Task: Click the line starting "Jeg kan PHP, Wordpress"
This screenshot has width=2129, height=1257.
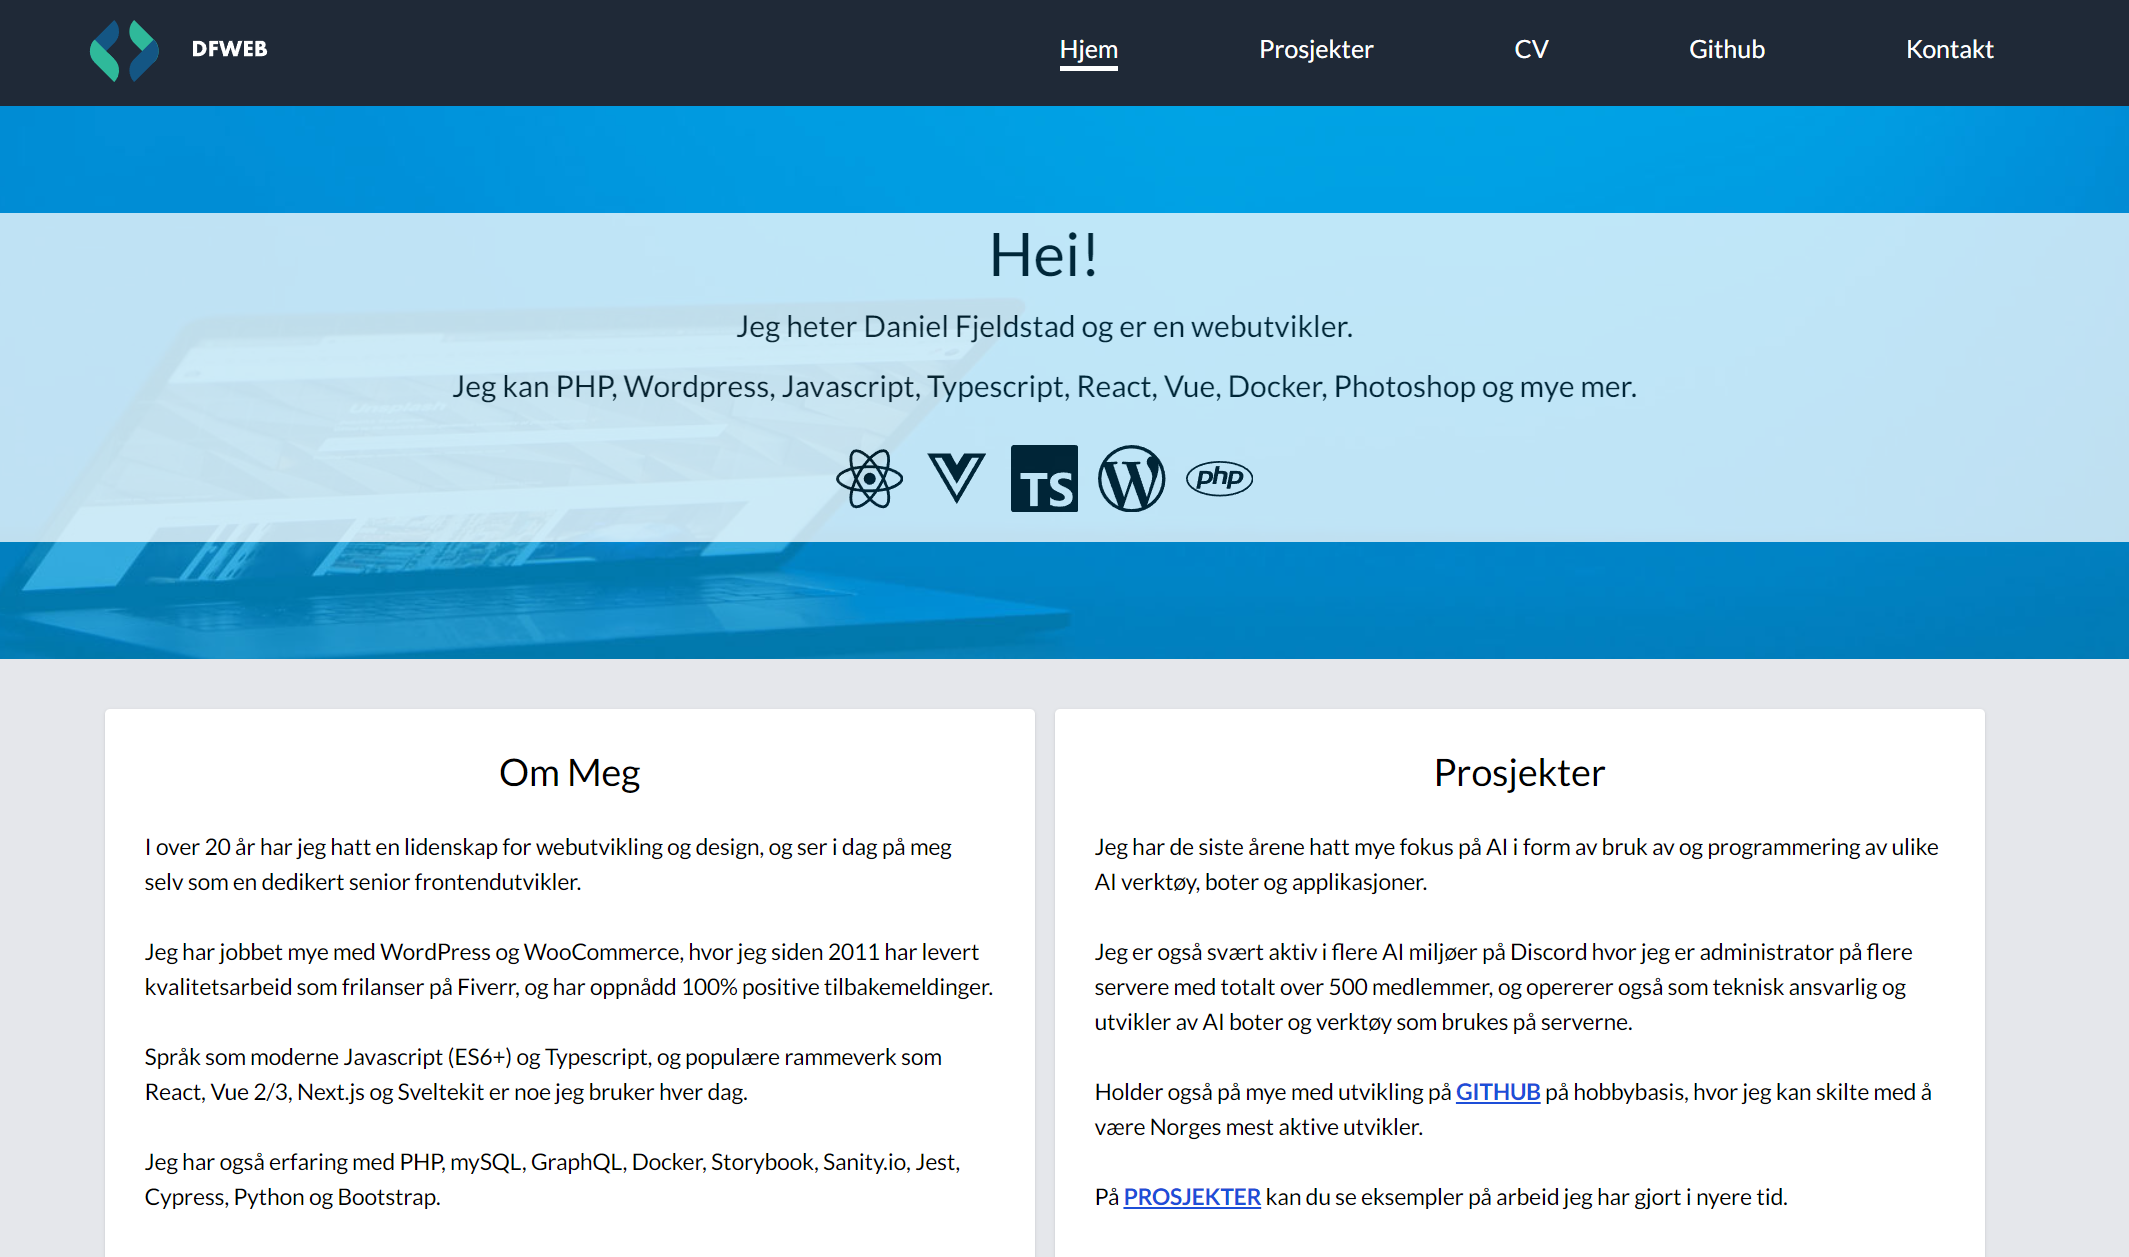Action: click(1044, 387)
